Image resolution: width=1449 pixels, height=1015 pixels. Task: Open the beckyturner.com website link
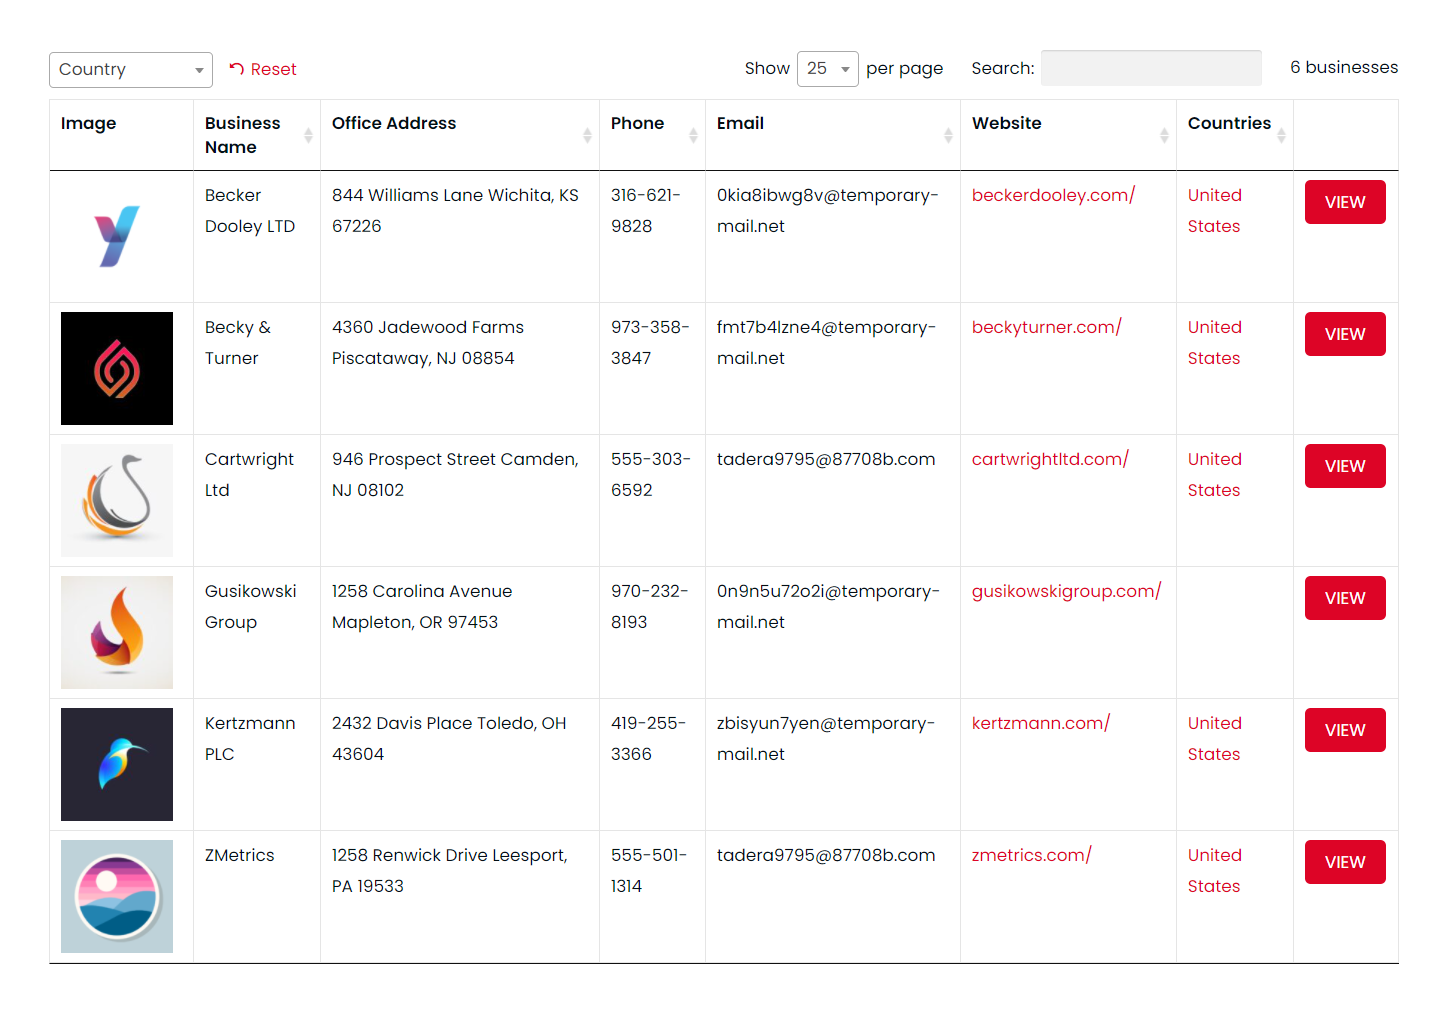pos(1046,327)
